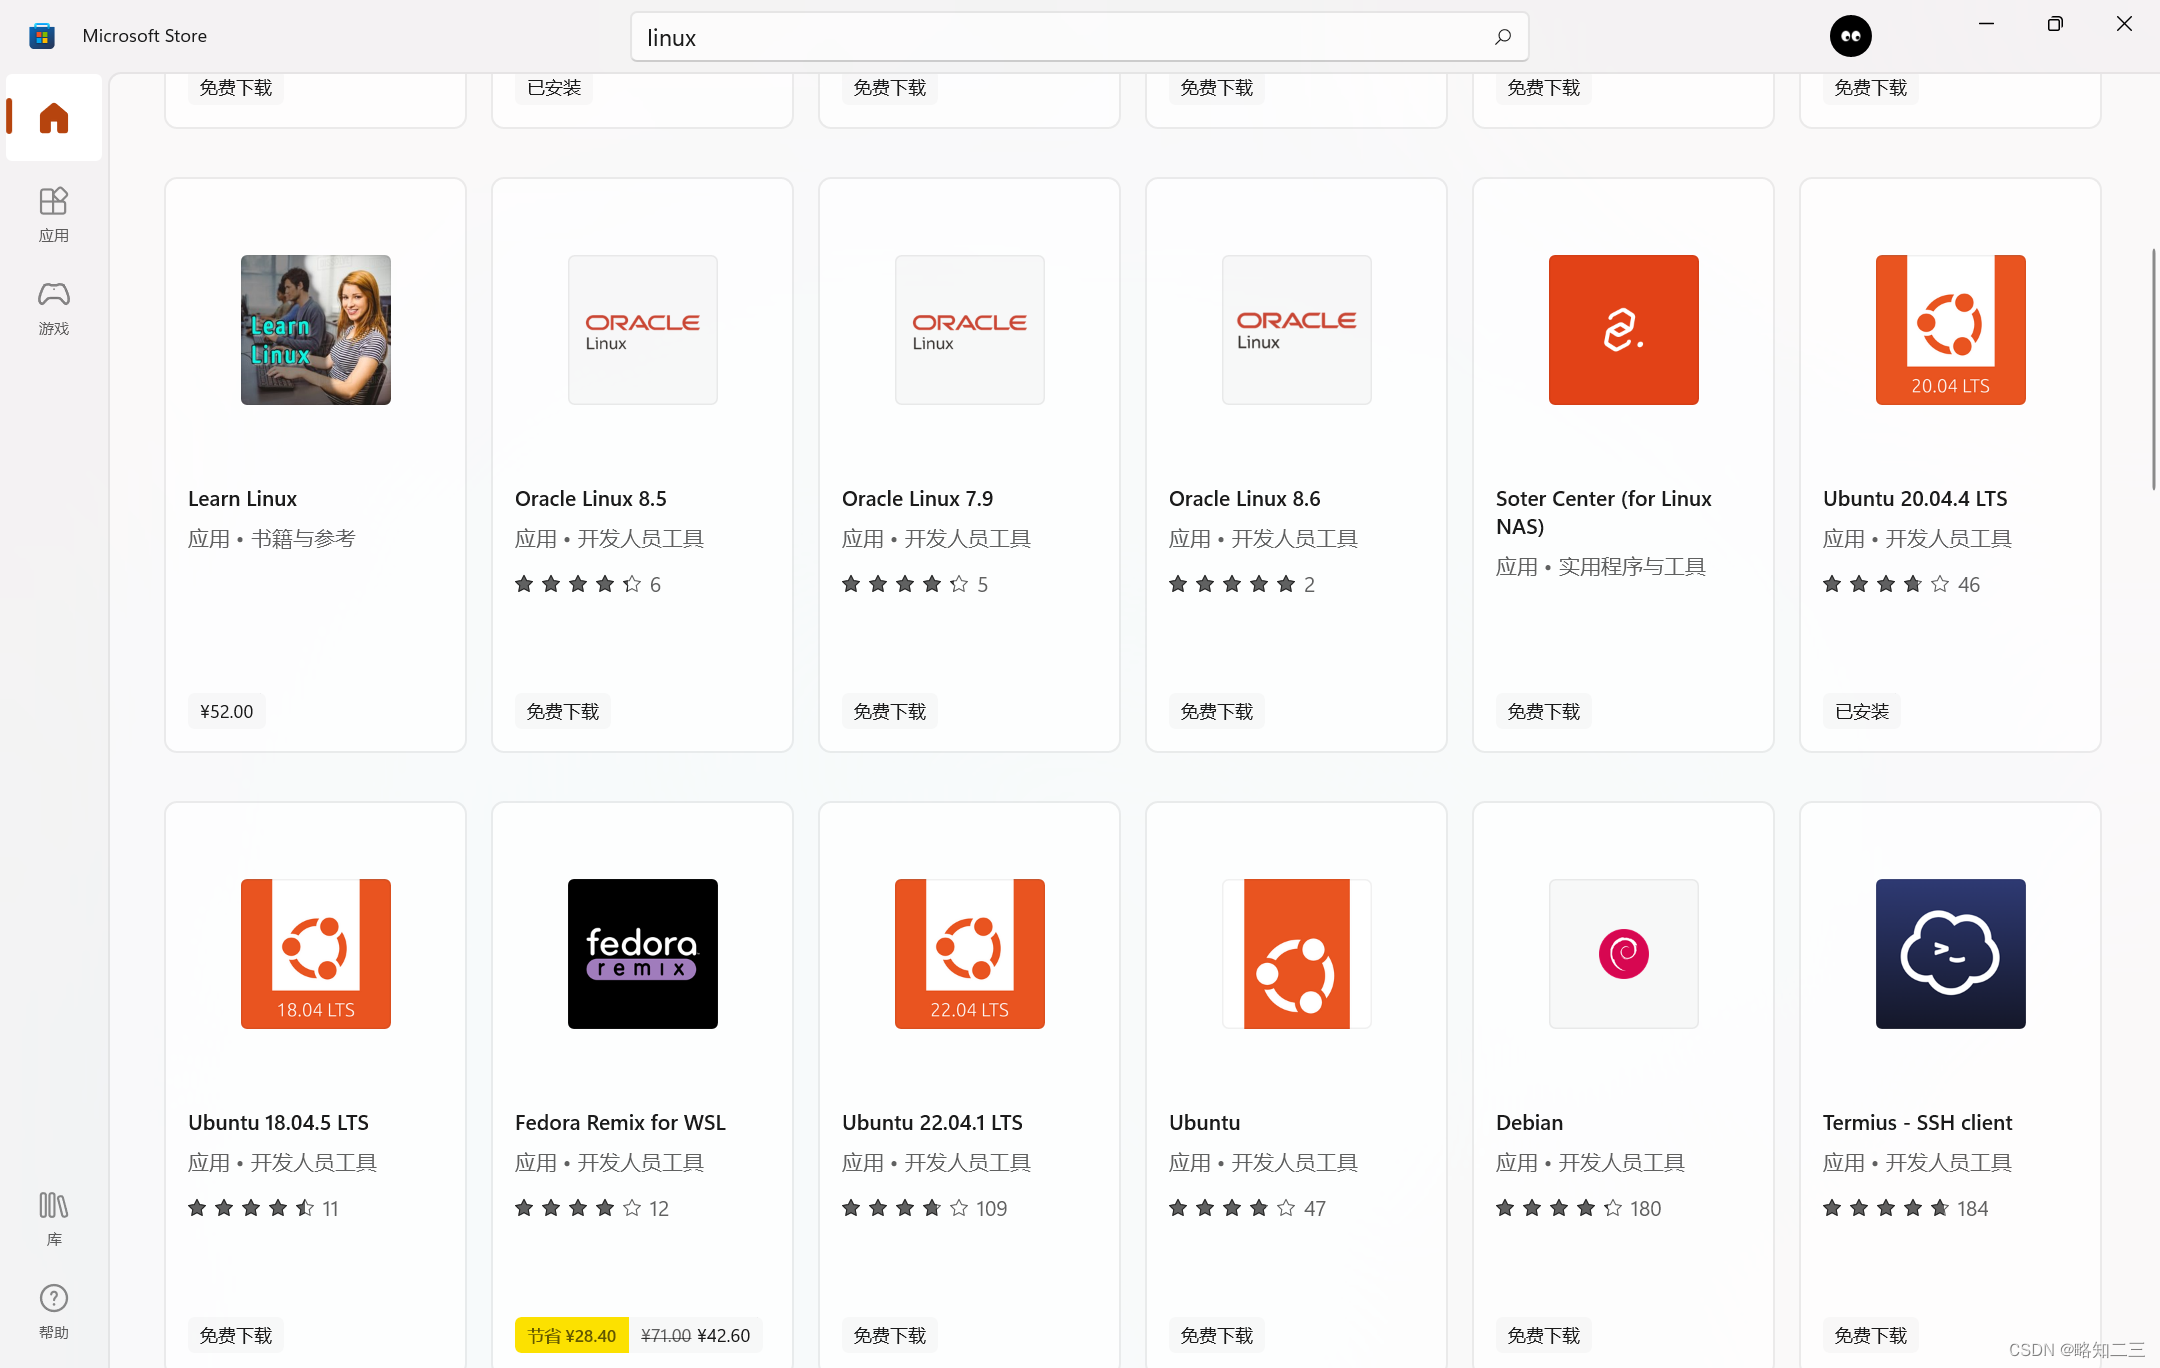Screen dimensions: 2160x1368
Task: Click the search magnifier icon
Action: coord(1502,37)
